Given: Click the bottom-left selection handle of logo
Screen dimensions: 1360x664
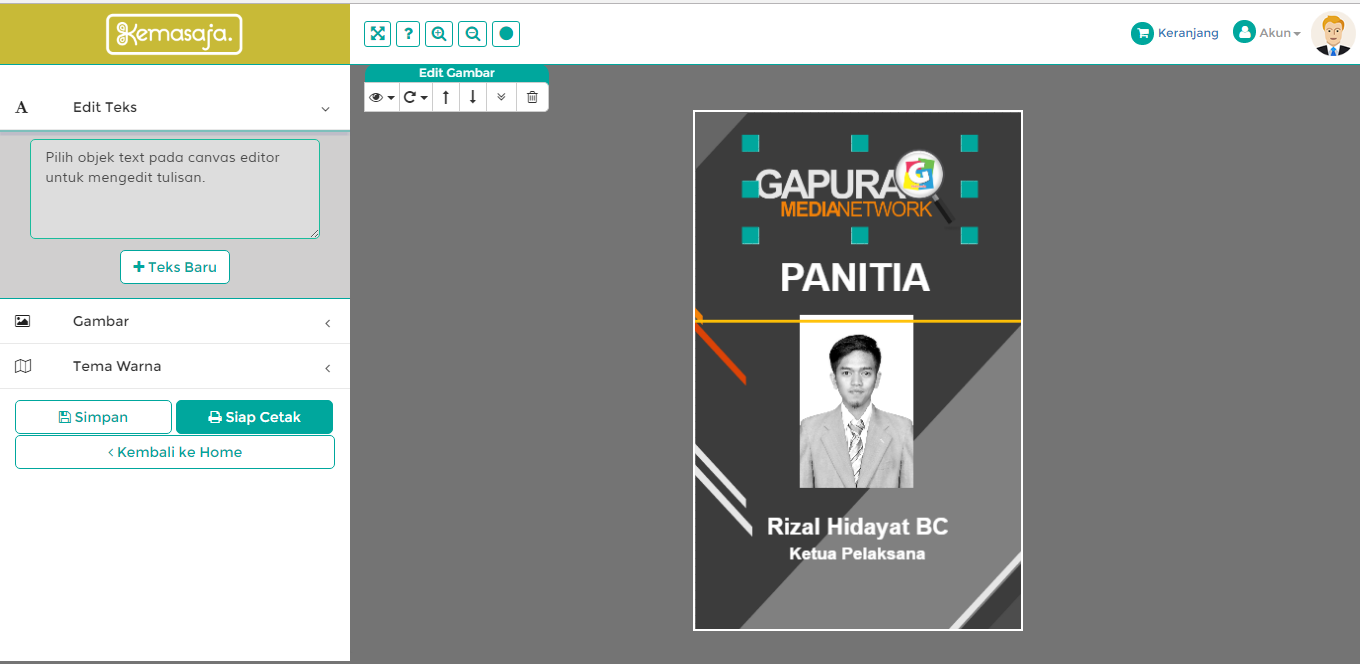Looking at the screenshot, I should [x=751, y=236].
